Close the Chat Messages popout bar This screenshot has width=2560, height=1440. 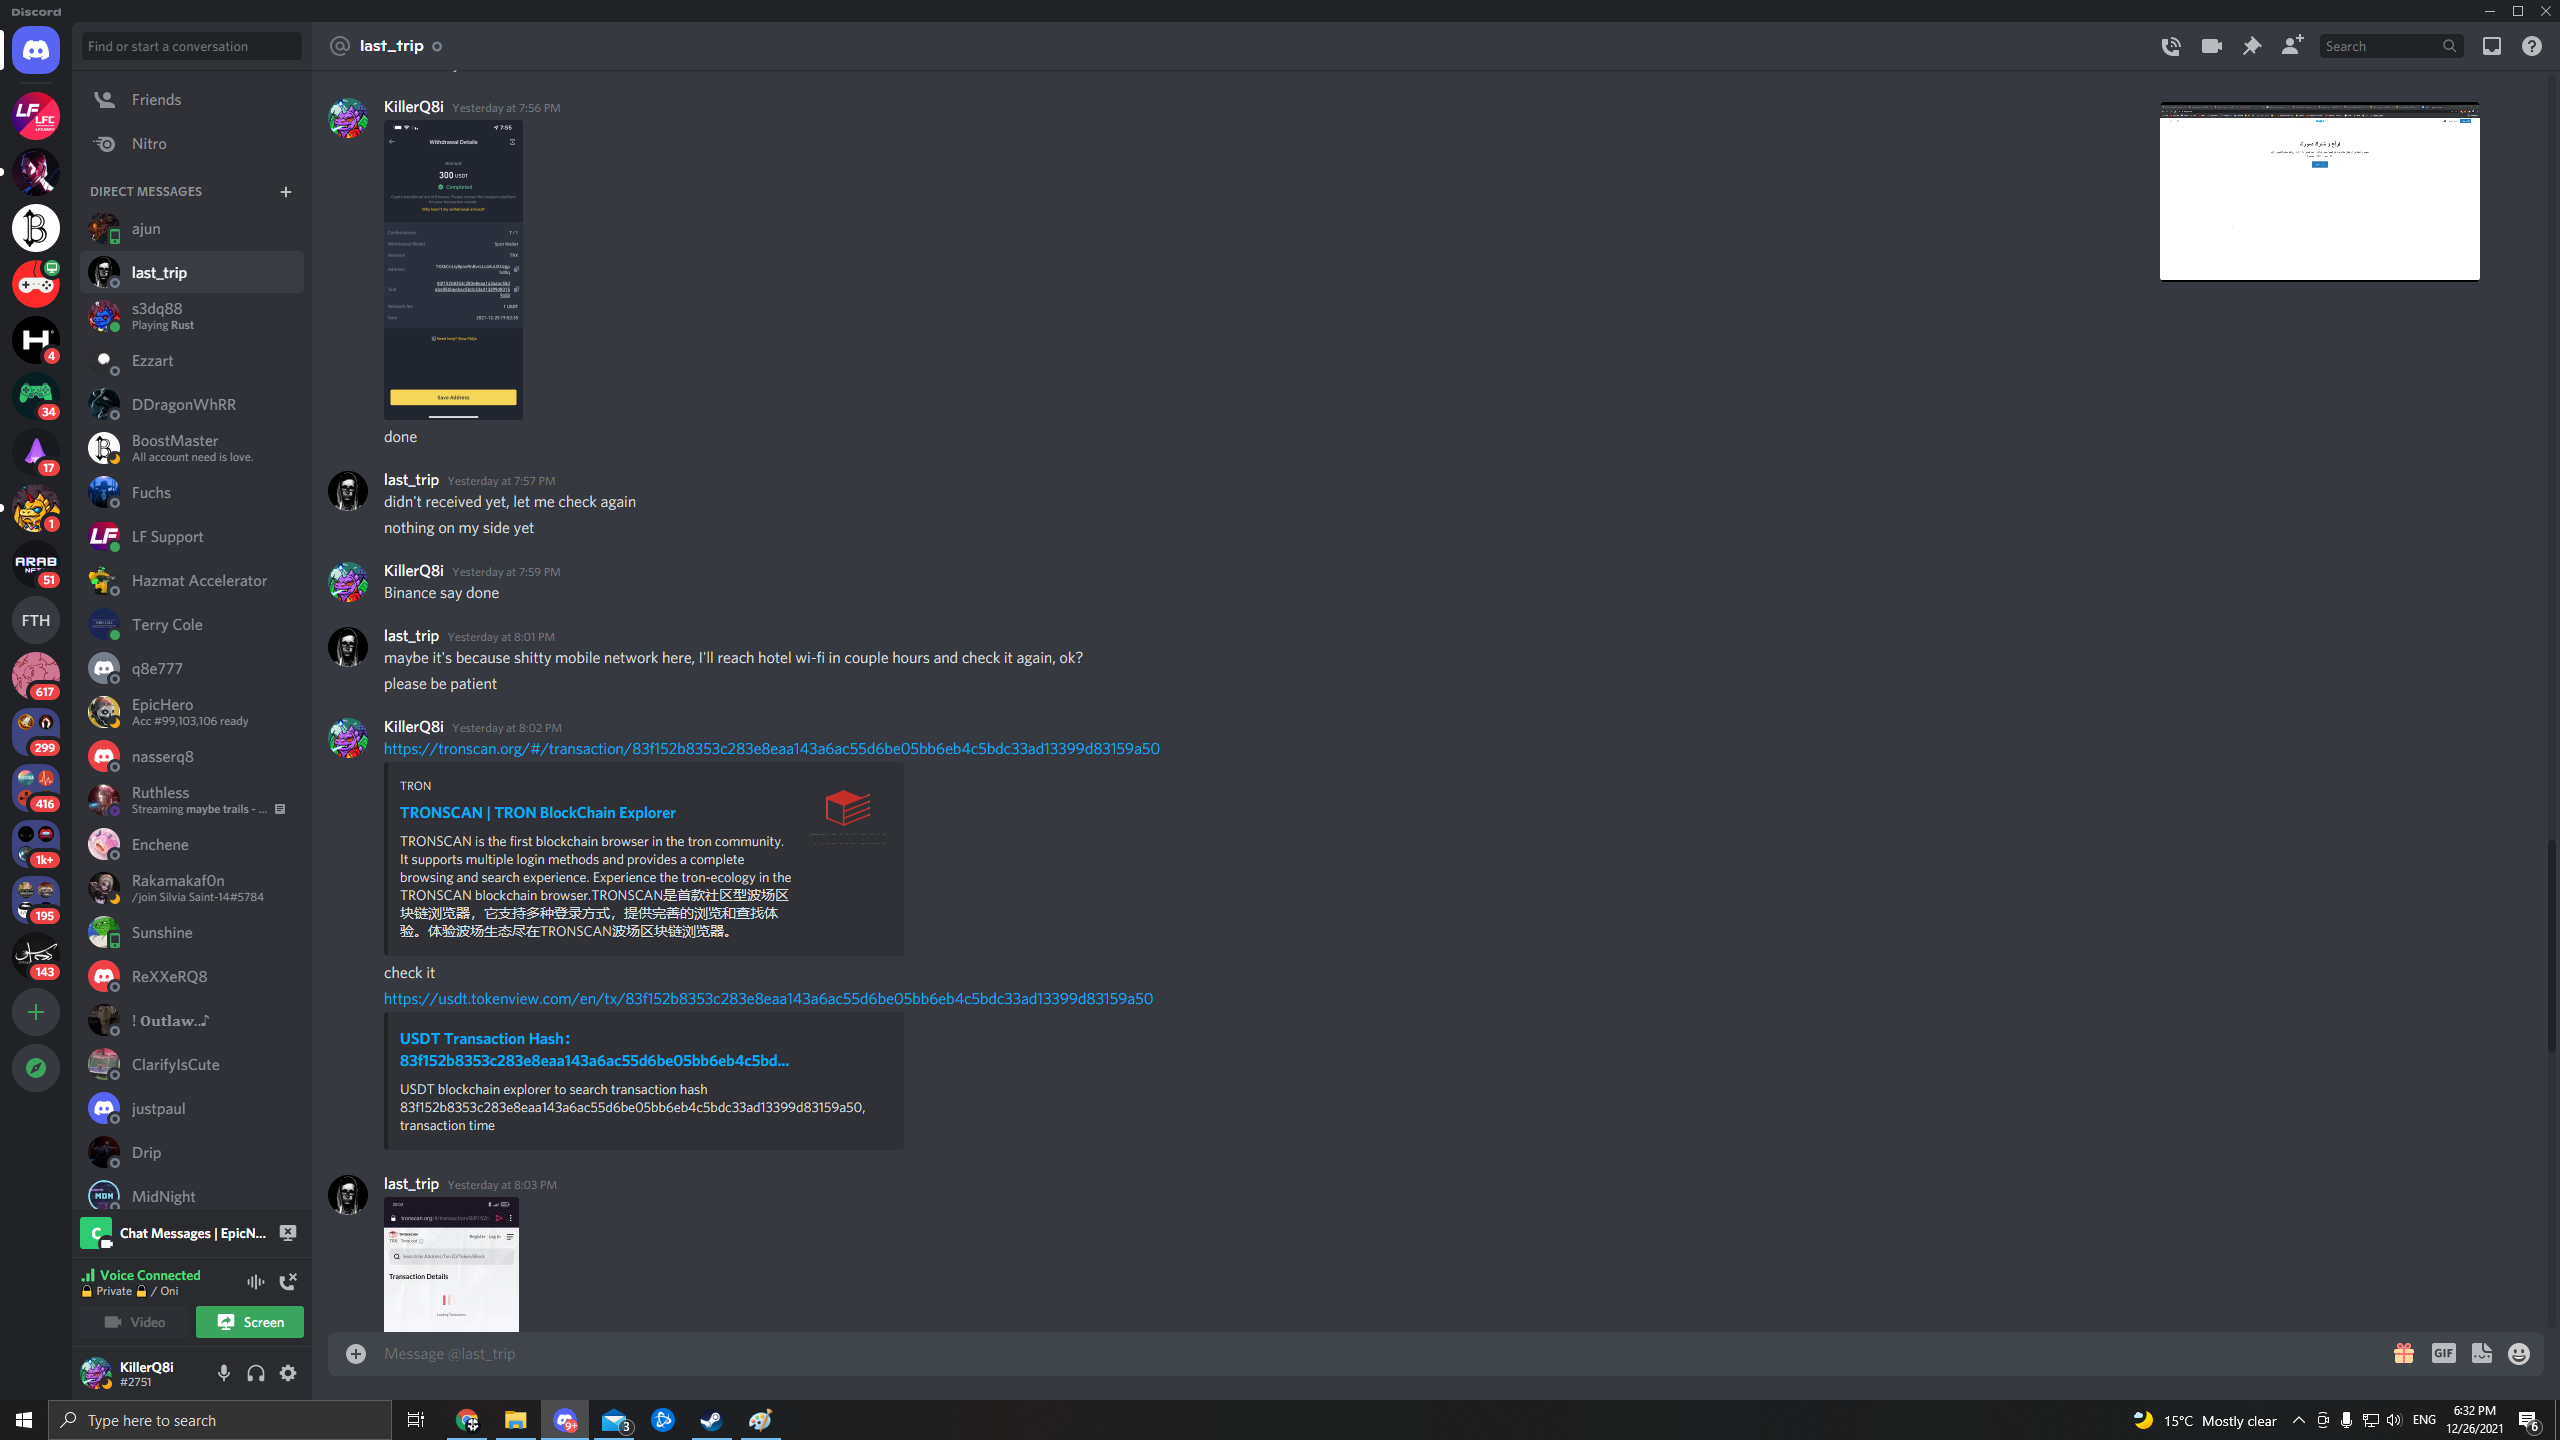[288, 1233]
